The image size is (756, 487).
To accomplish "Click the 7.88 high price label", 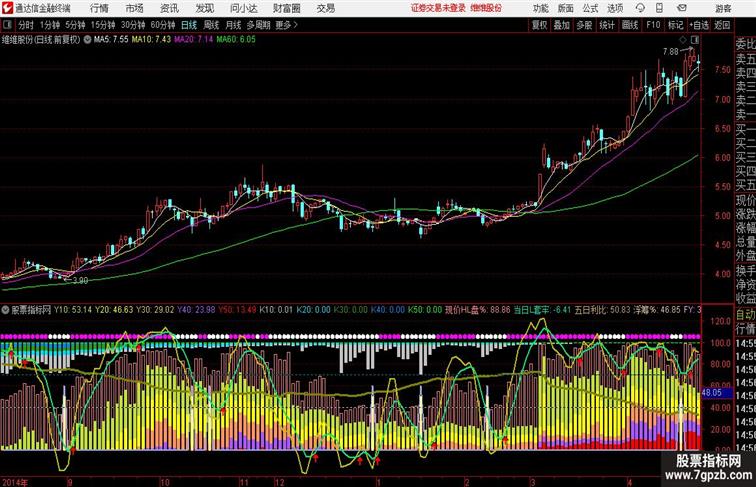I will pyautogui.click(x=671, y=52).
